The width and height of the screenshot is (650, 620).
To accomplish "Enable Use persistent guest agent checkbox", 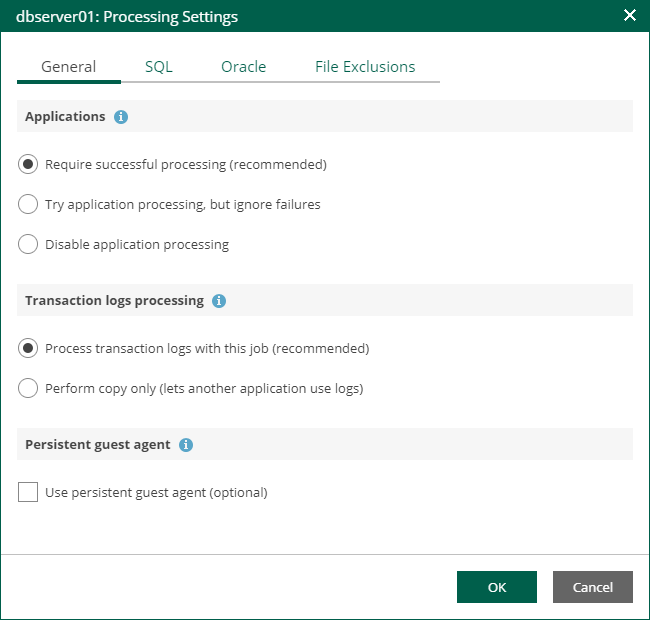I will point(28,492).
